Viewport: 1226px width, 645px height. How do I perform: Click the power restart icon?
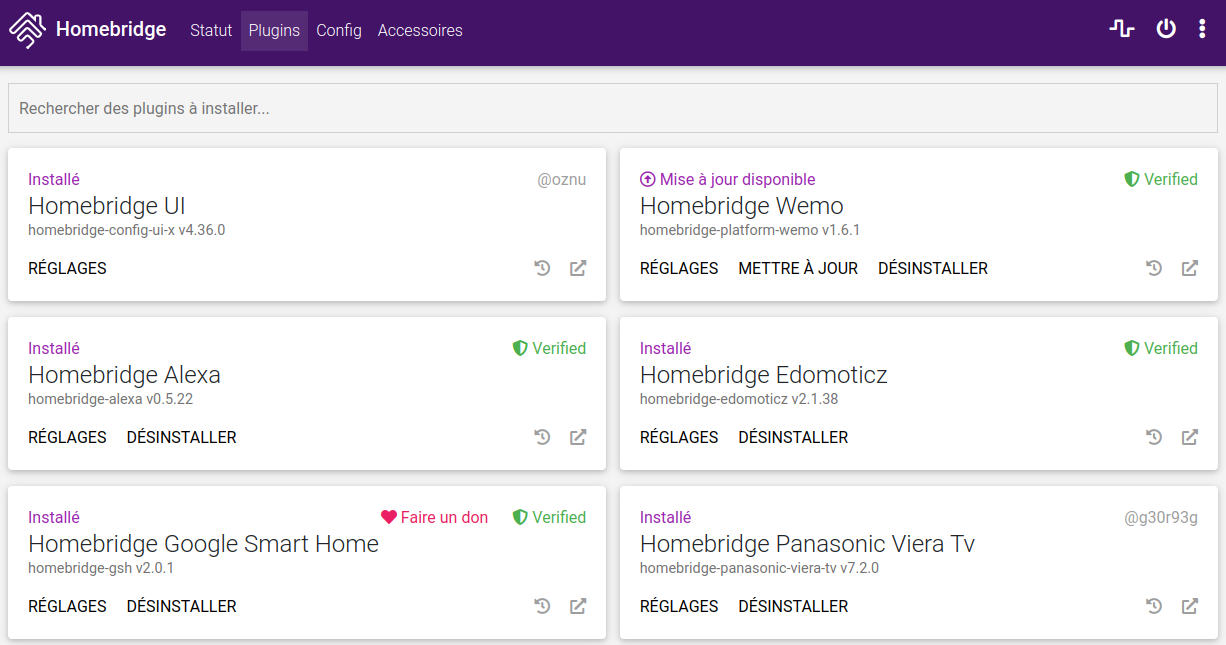1166,29
